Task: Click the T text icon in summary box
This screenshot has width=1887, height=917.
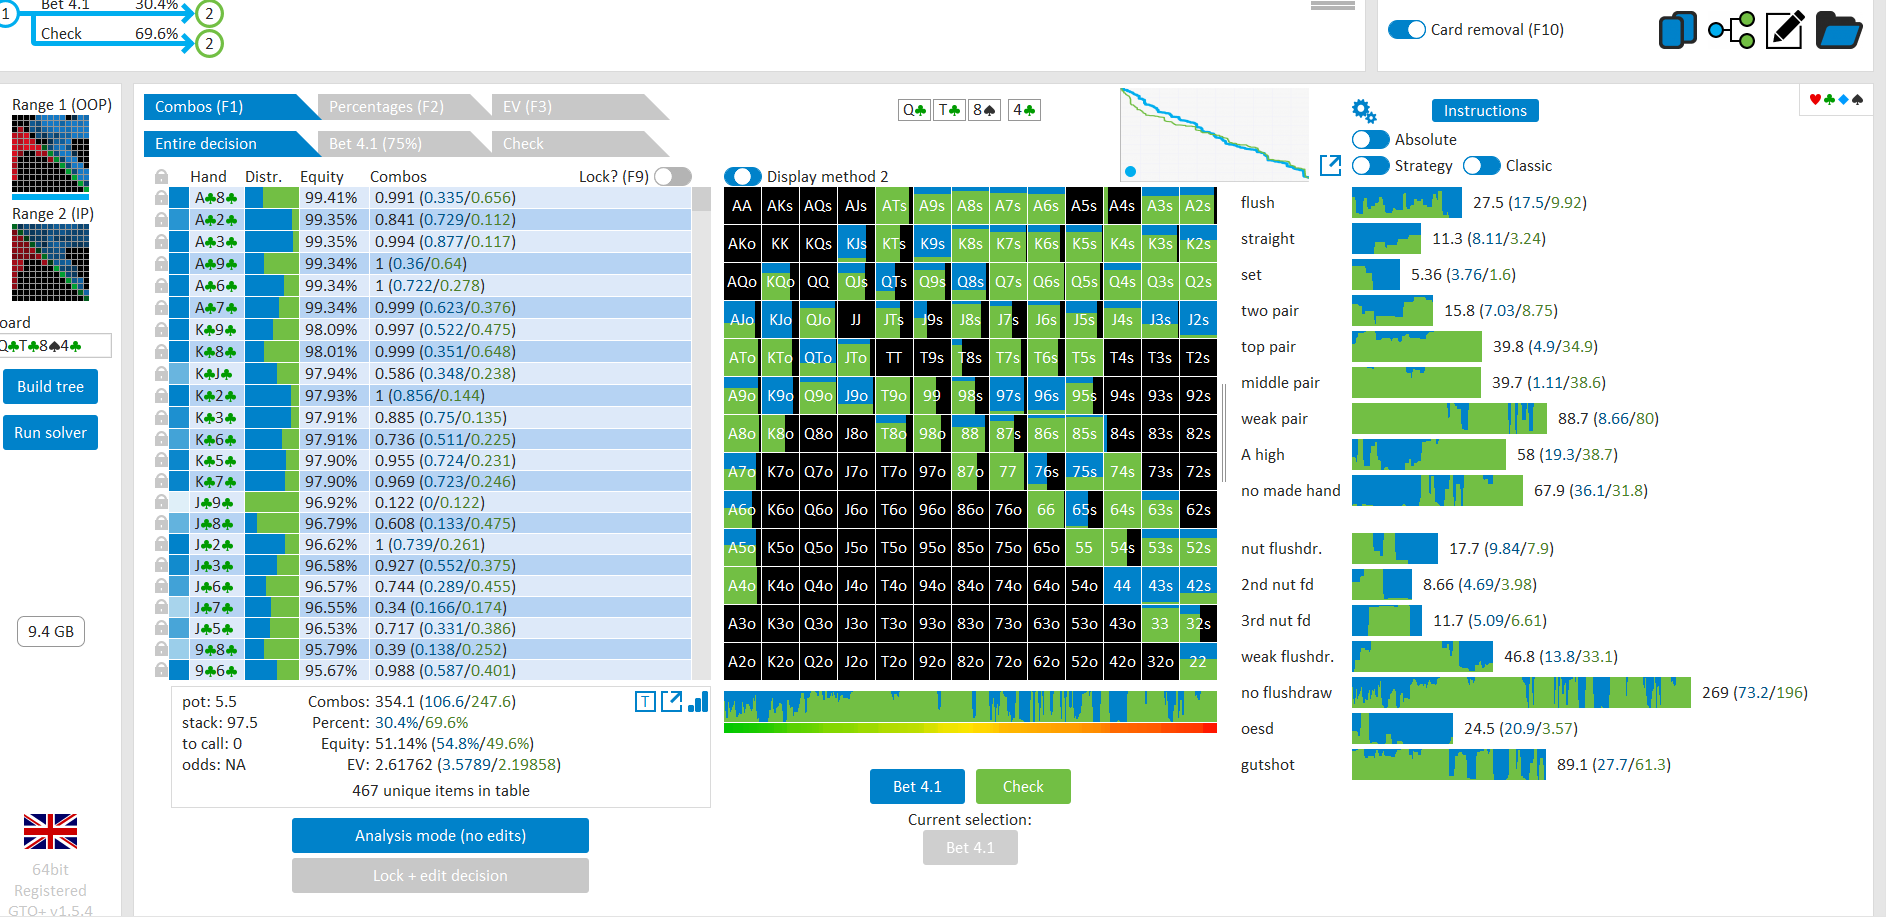Action: pyautogui.click(x=645, y=702)
